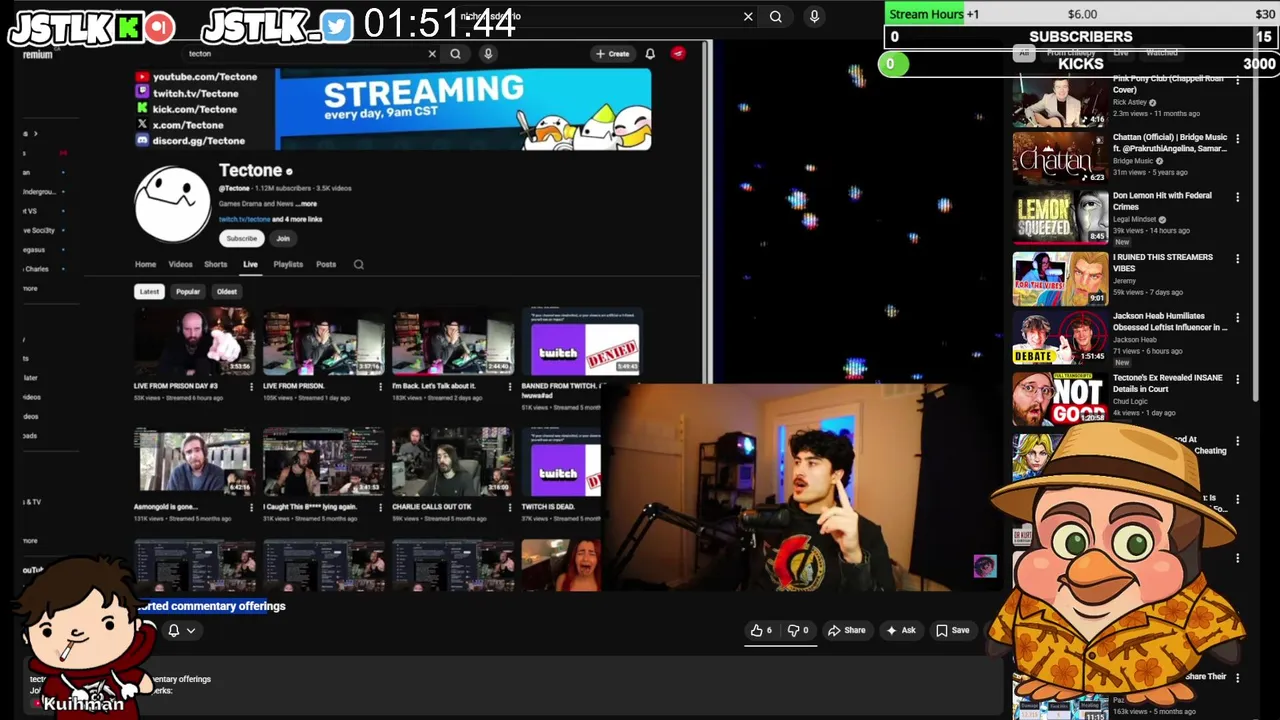Open 'CHARLIE CALLS OUT OTK' video
The width and height of the screenshot is (1280, 720).
tap(452, 462)
